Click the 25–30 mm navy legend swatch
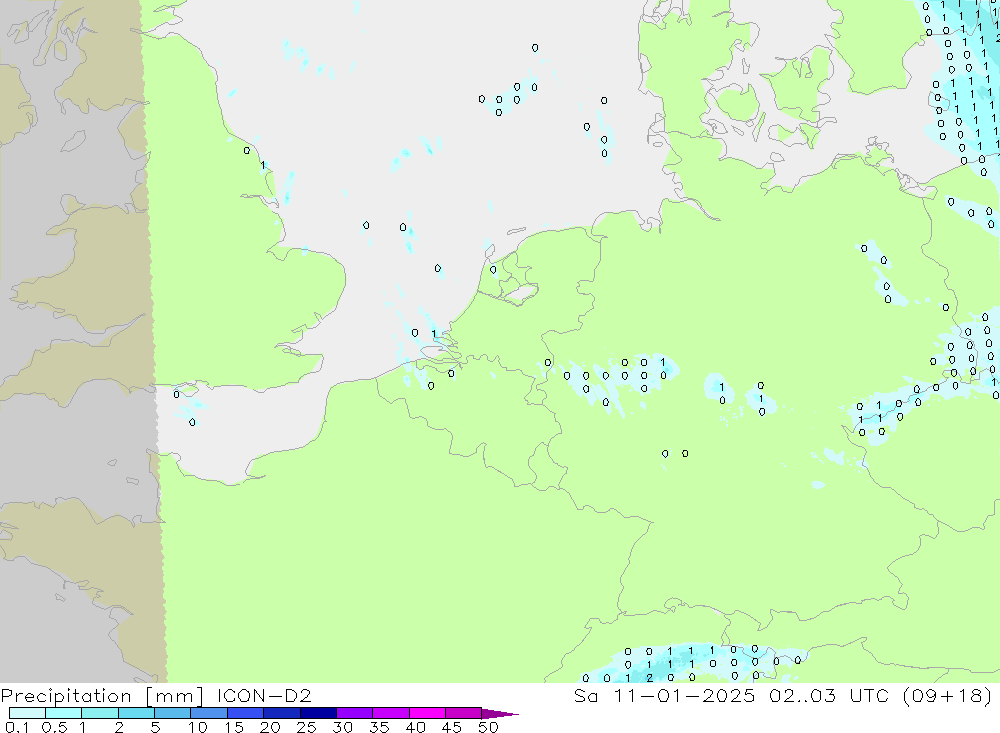 (x=318, y=713)
